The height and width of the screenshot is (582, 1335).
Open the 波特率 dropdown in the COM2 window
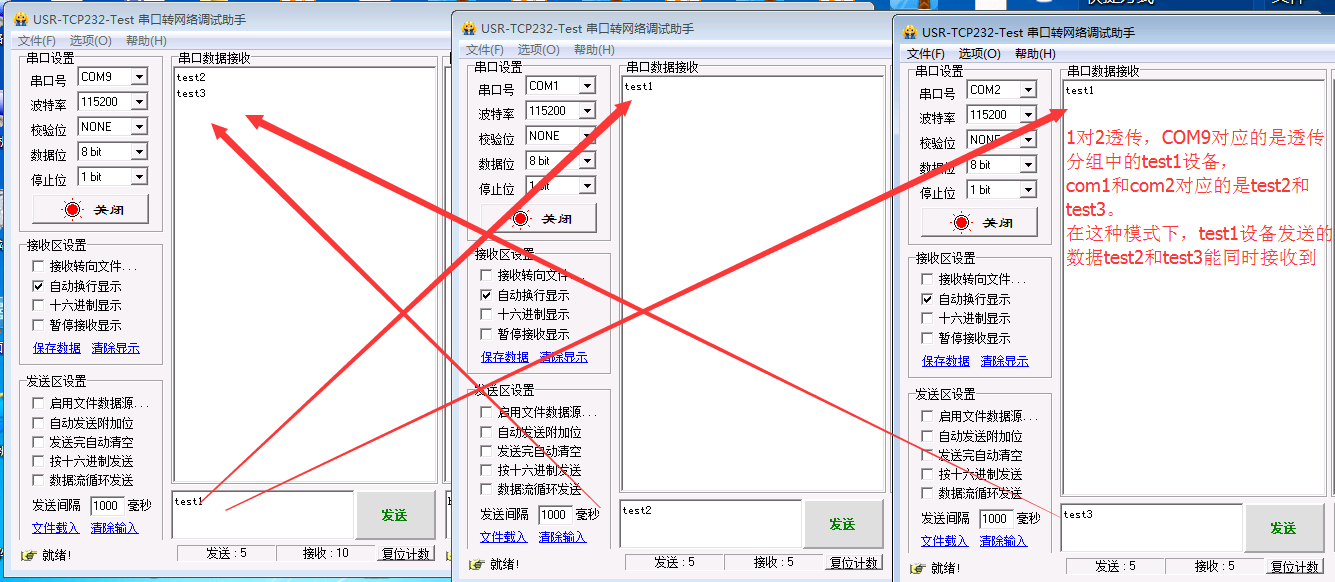(1028, 115)
